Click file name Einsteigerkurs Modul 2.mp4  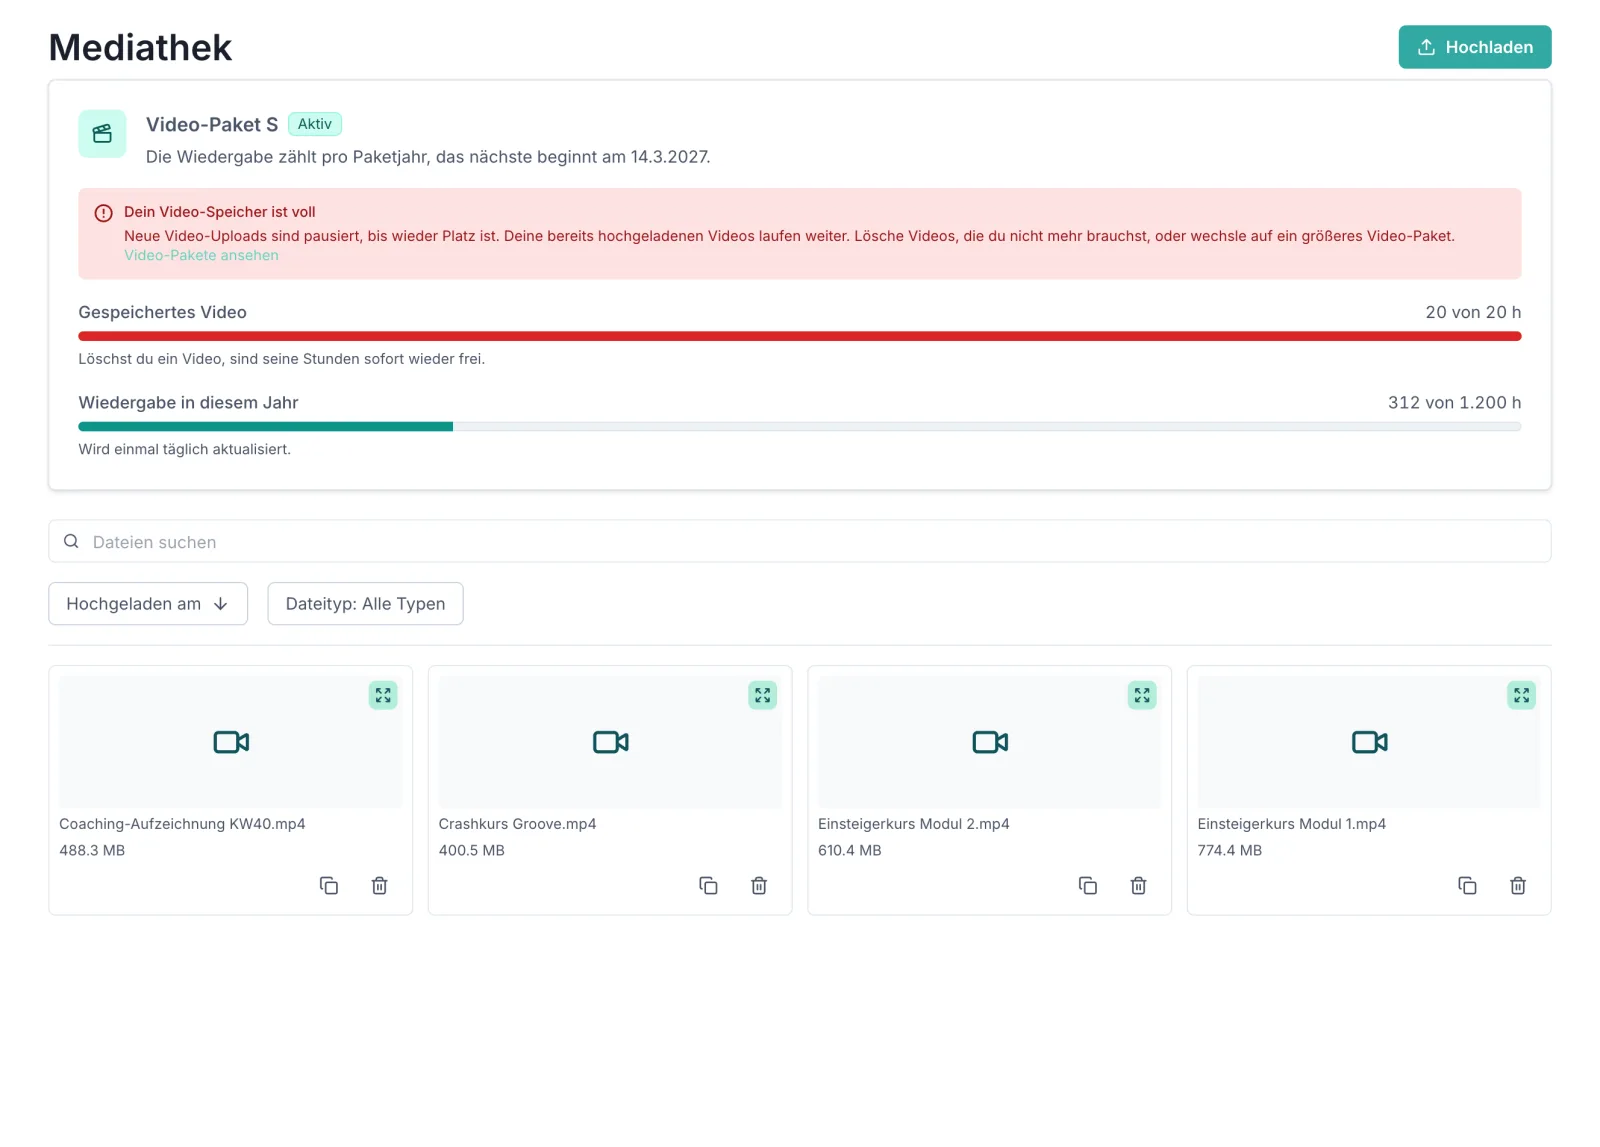[914, 824]
